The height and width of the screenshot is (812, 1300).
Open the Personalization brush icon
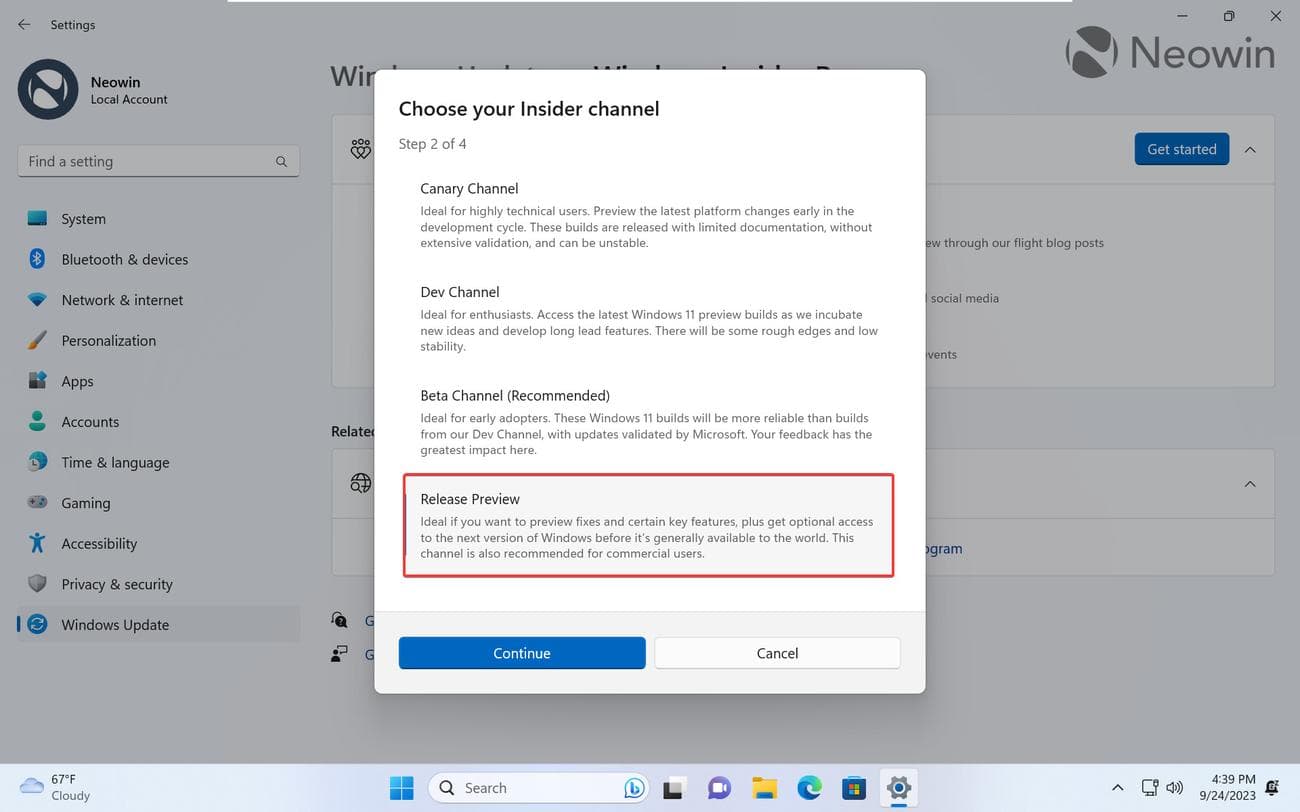click(38, 340)
